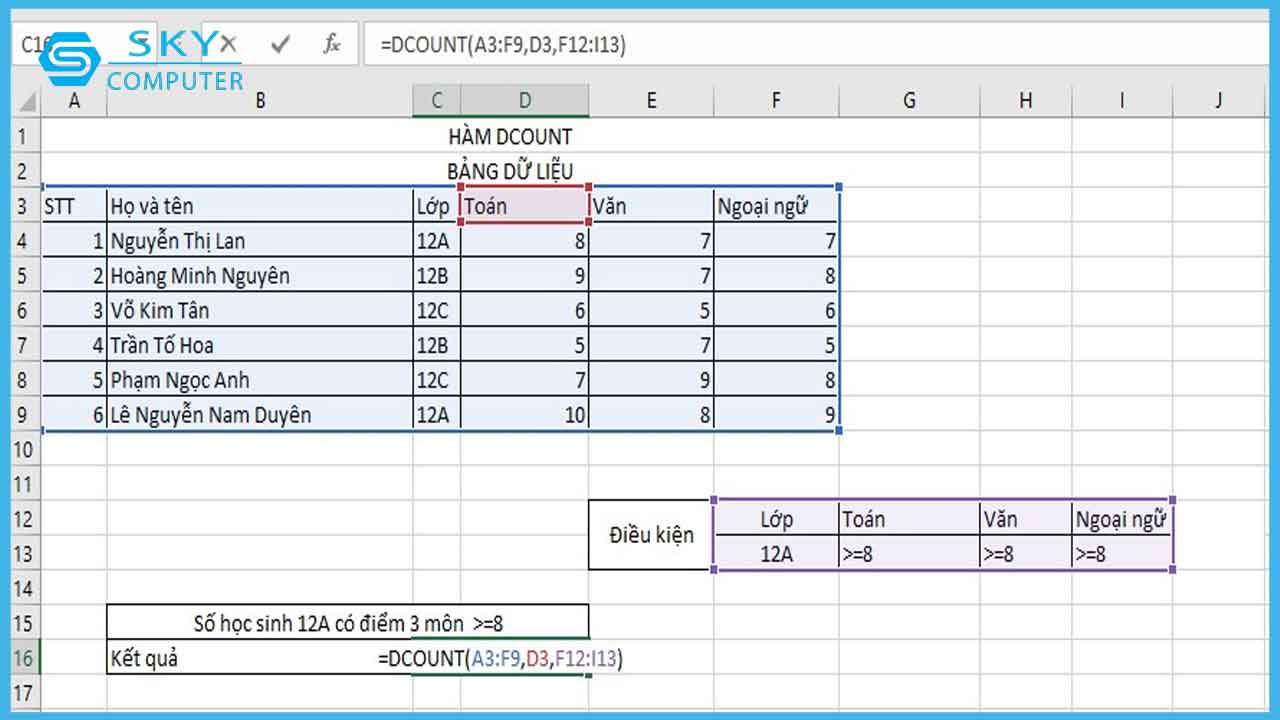Open the Insert Function fx icon

click(x=332, y=44)
